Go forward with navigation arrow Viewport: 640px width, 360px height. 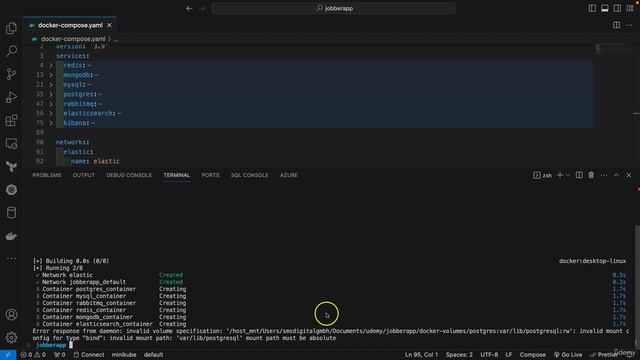(202, 8)
